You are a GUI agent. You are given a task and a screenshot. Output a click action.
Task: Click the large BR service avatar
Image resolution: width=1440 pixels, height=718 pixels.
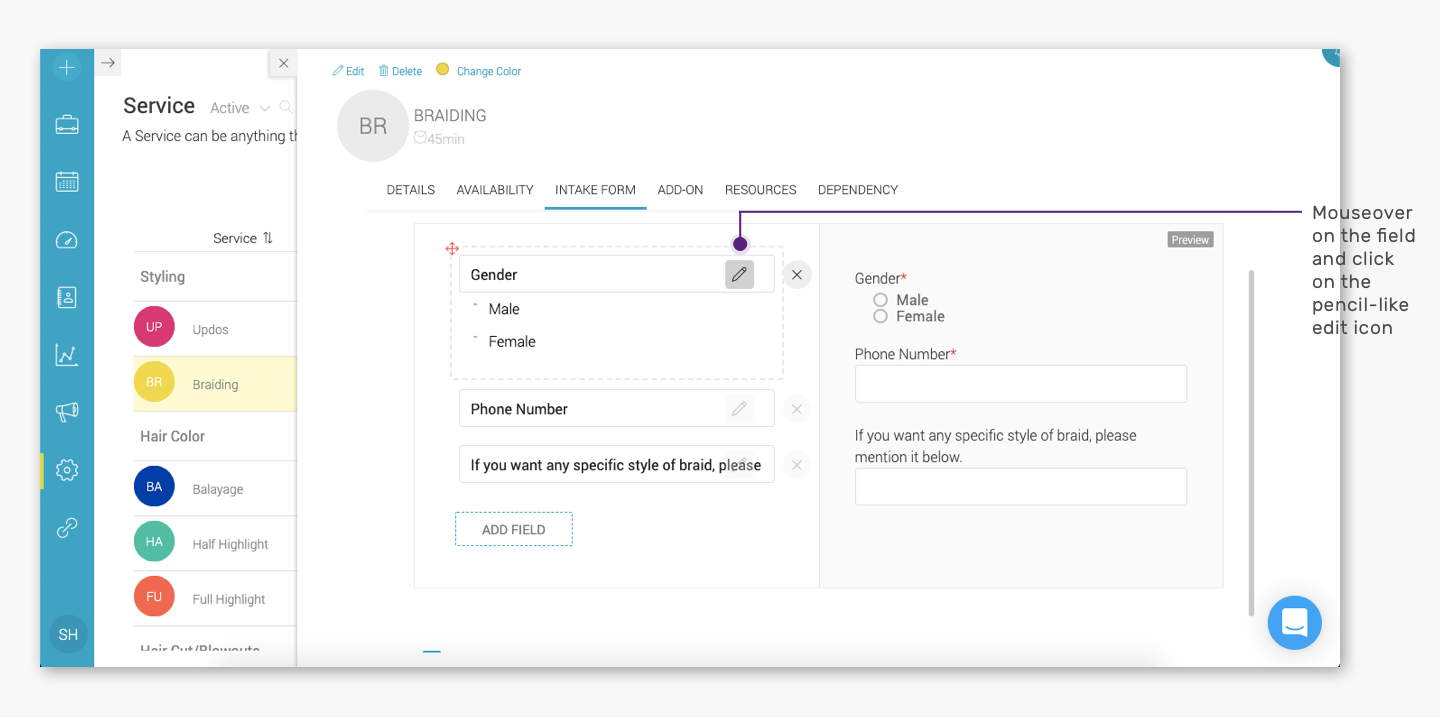373,126
